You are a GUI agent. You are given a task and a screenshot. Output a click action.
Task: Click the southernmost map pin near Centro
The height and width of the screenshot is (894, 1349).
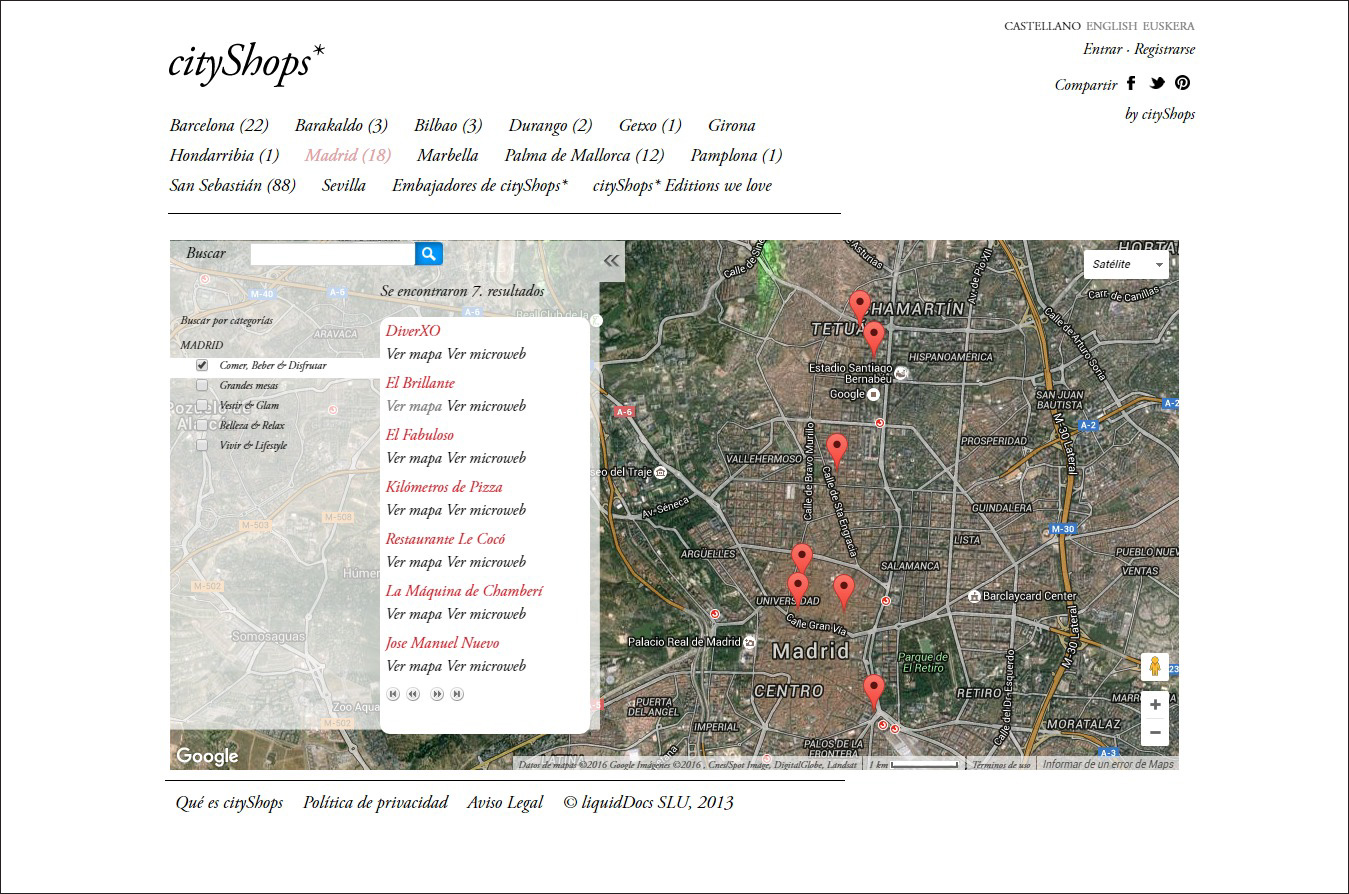click(x=874, y=691)
